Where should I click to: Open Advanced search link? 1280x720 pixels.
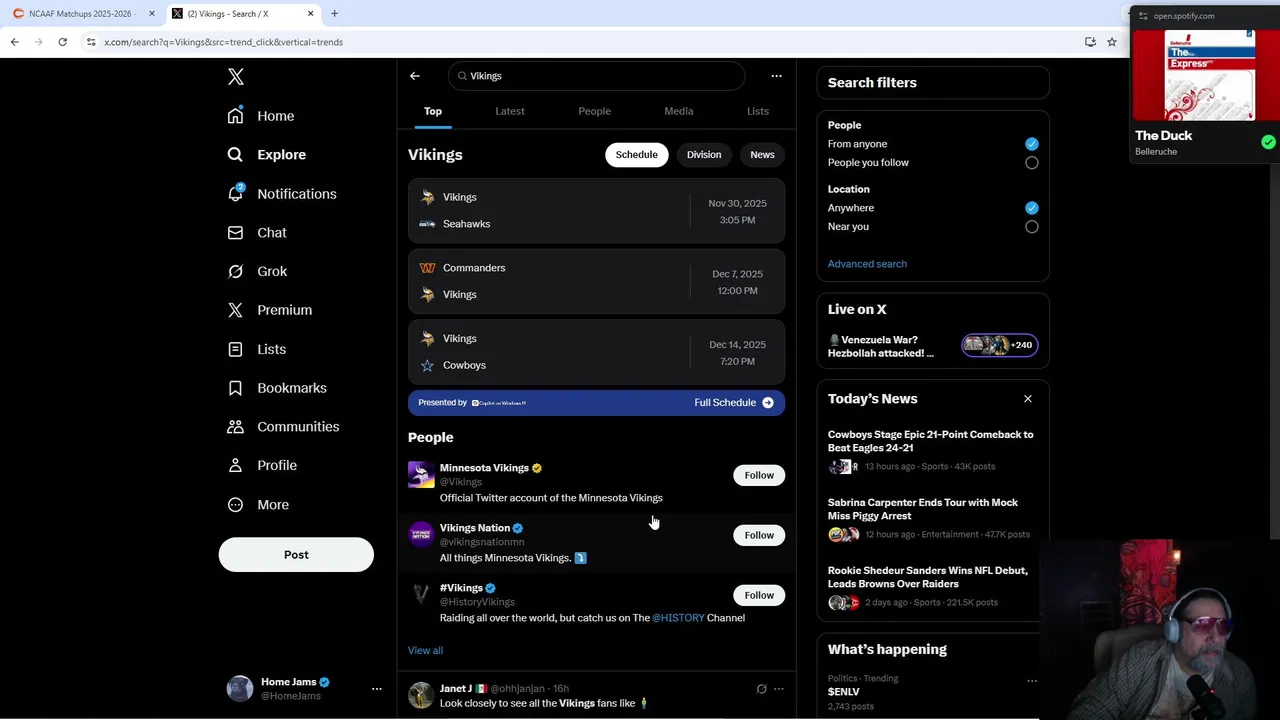pyautogui.click(x=867, y=264)
